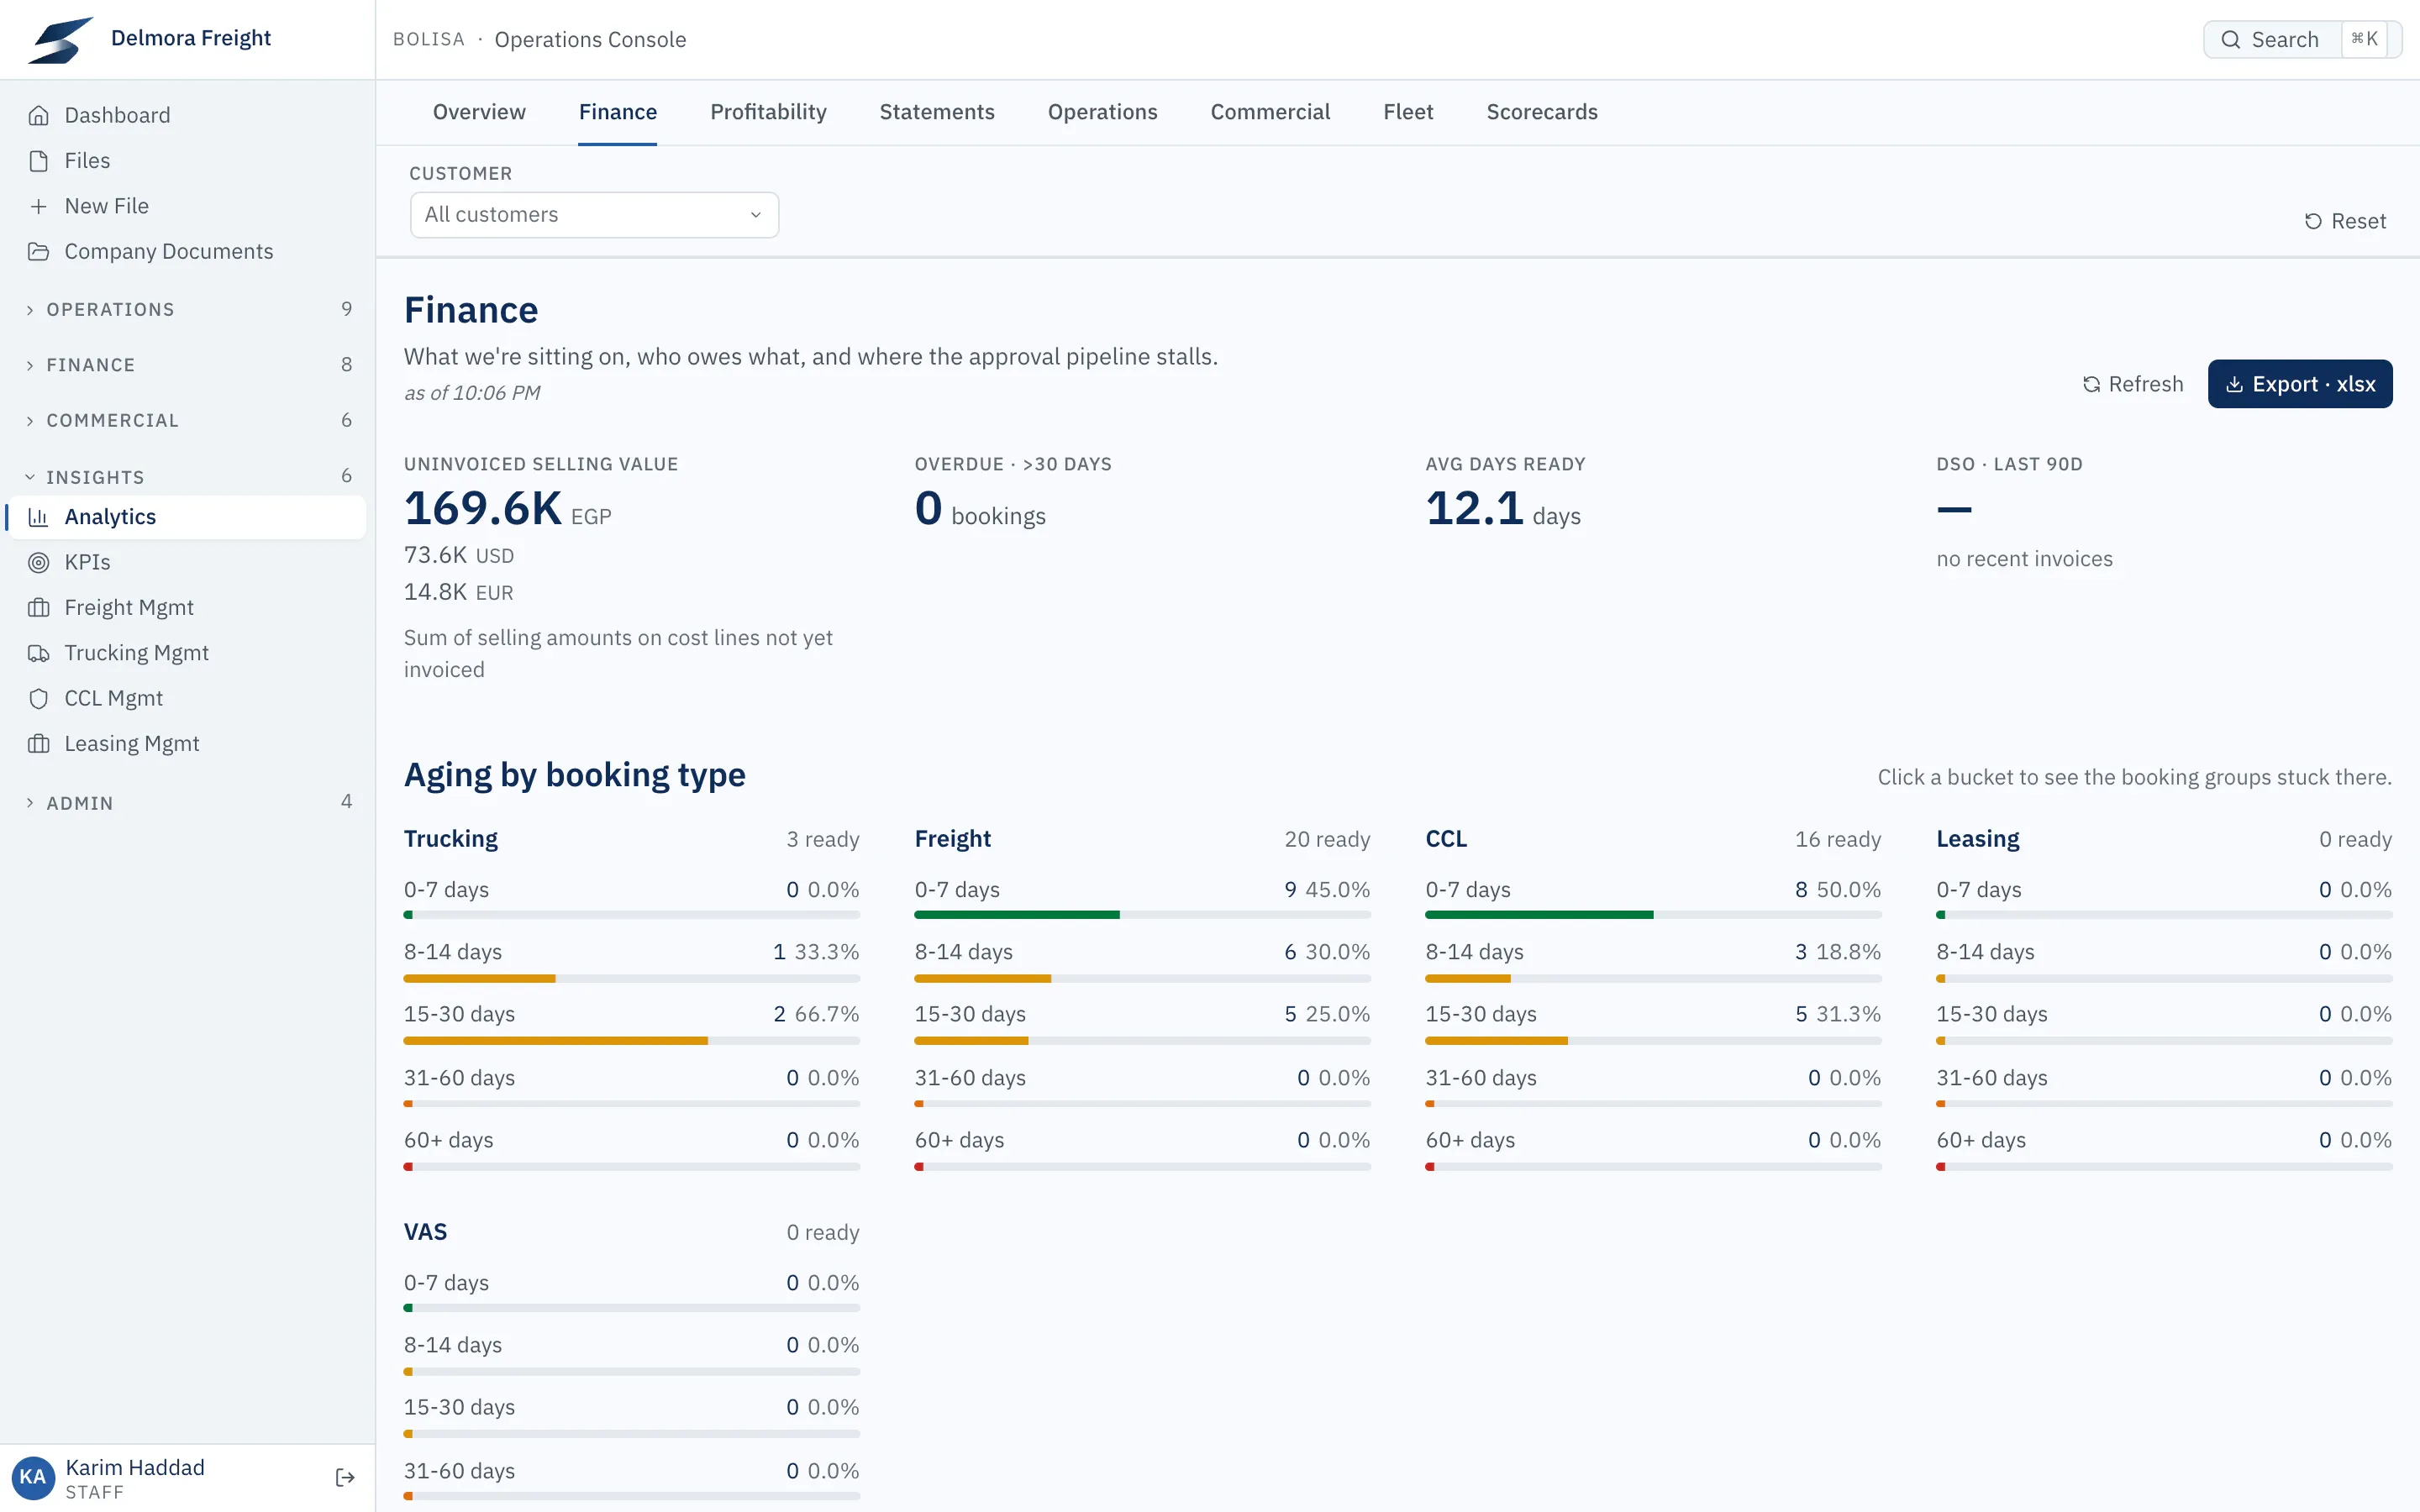Open the Profitability tab
Screen dimensions: 2420x1512
coord(768,112)
